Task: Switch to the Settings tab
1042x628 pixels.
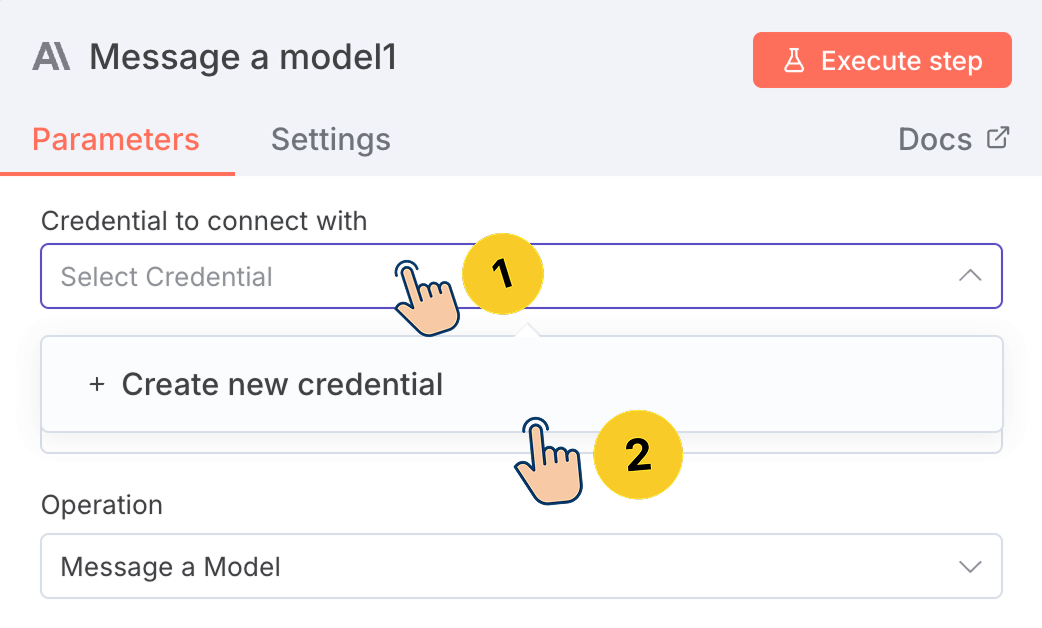Action: pos(330,139)
